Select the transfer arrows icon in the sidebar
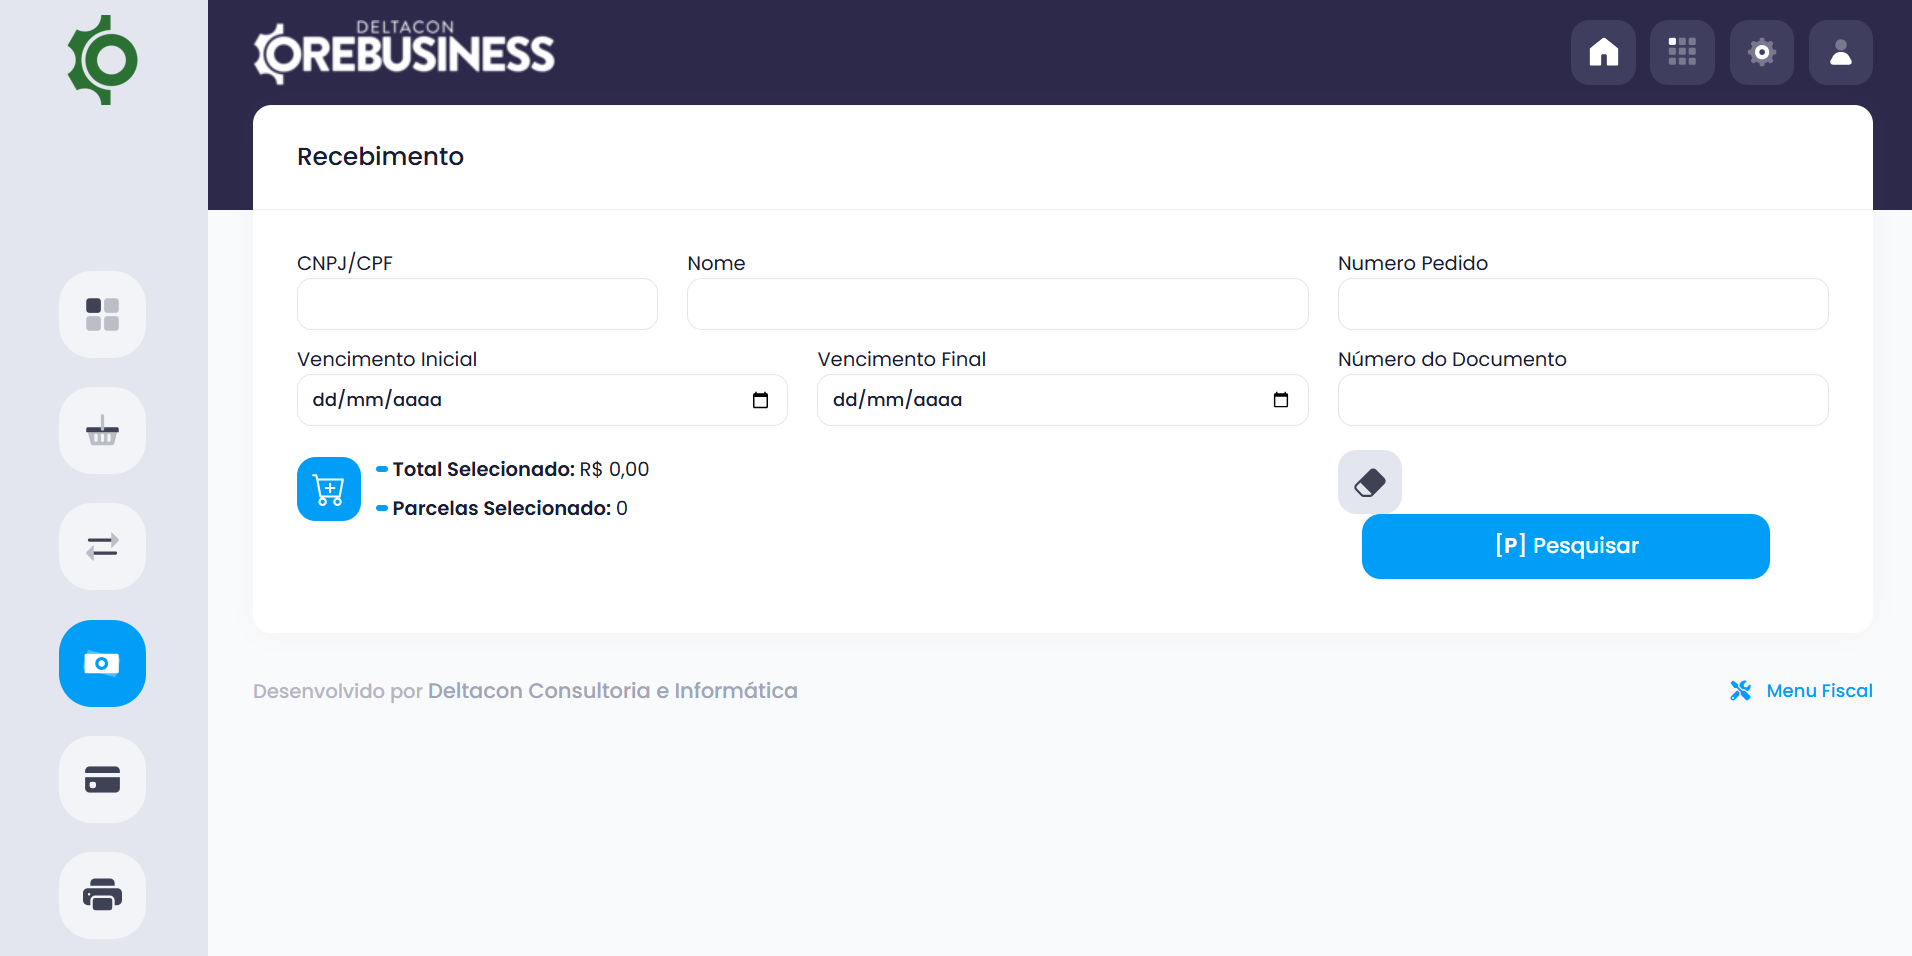1912x956 pixels. click(x=101, y=546)
